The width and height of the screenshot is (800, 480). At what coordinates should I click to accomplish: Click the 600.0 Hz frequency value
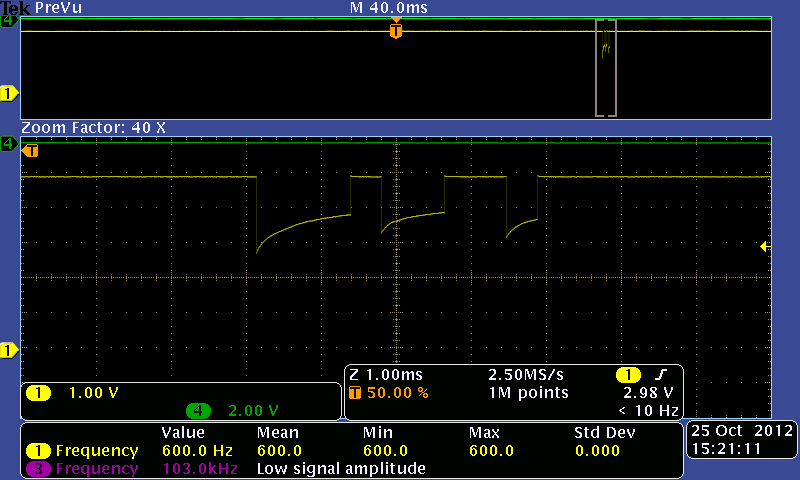[x=197, y=451]
